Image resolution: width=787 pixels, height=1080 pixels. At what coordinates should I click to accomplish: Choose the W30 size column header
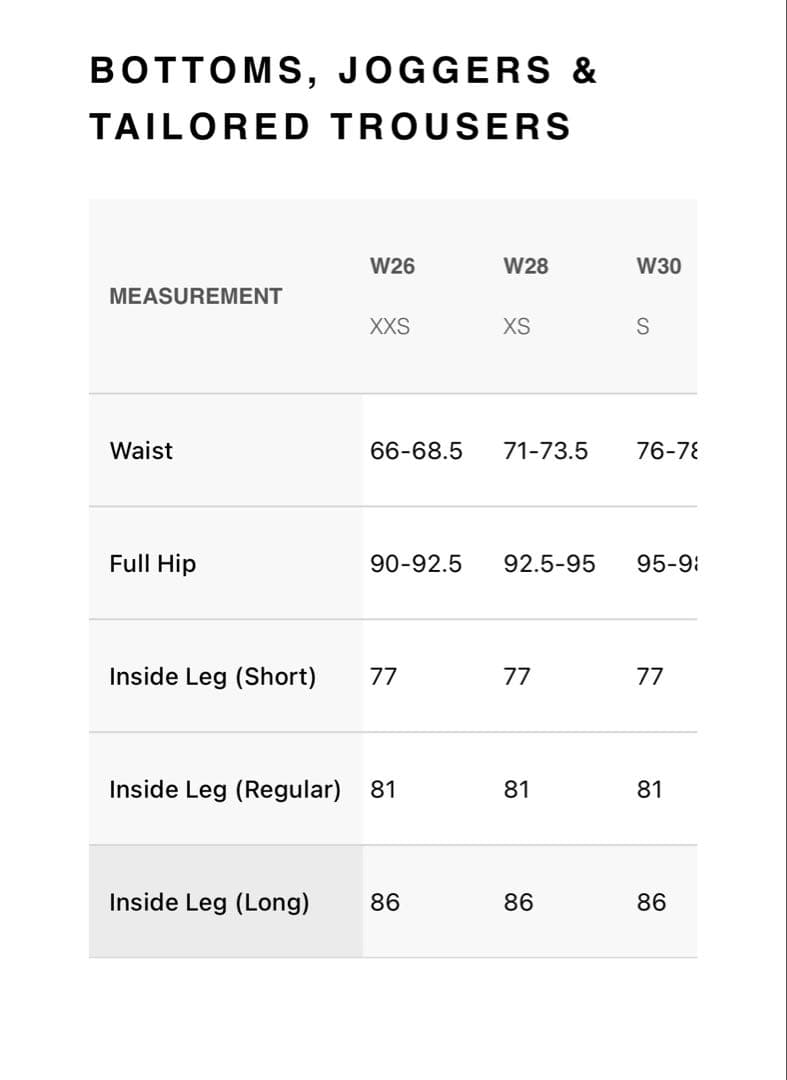click(659, 266)
